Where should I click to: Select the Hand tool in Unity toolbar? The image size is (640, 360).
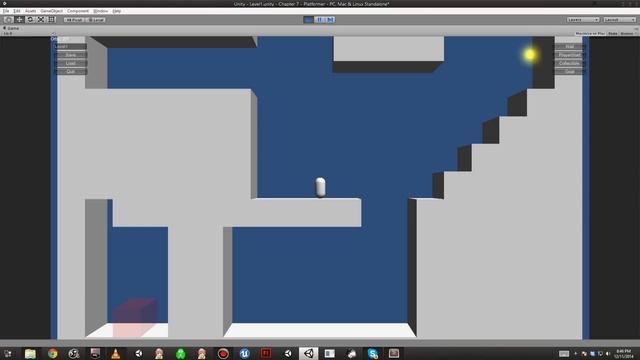[8, 20]
